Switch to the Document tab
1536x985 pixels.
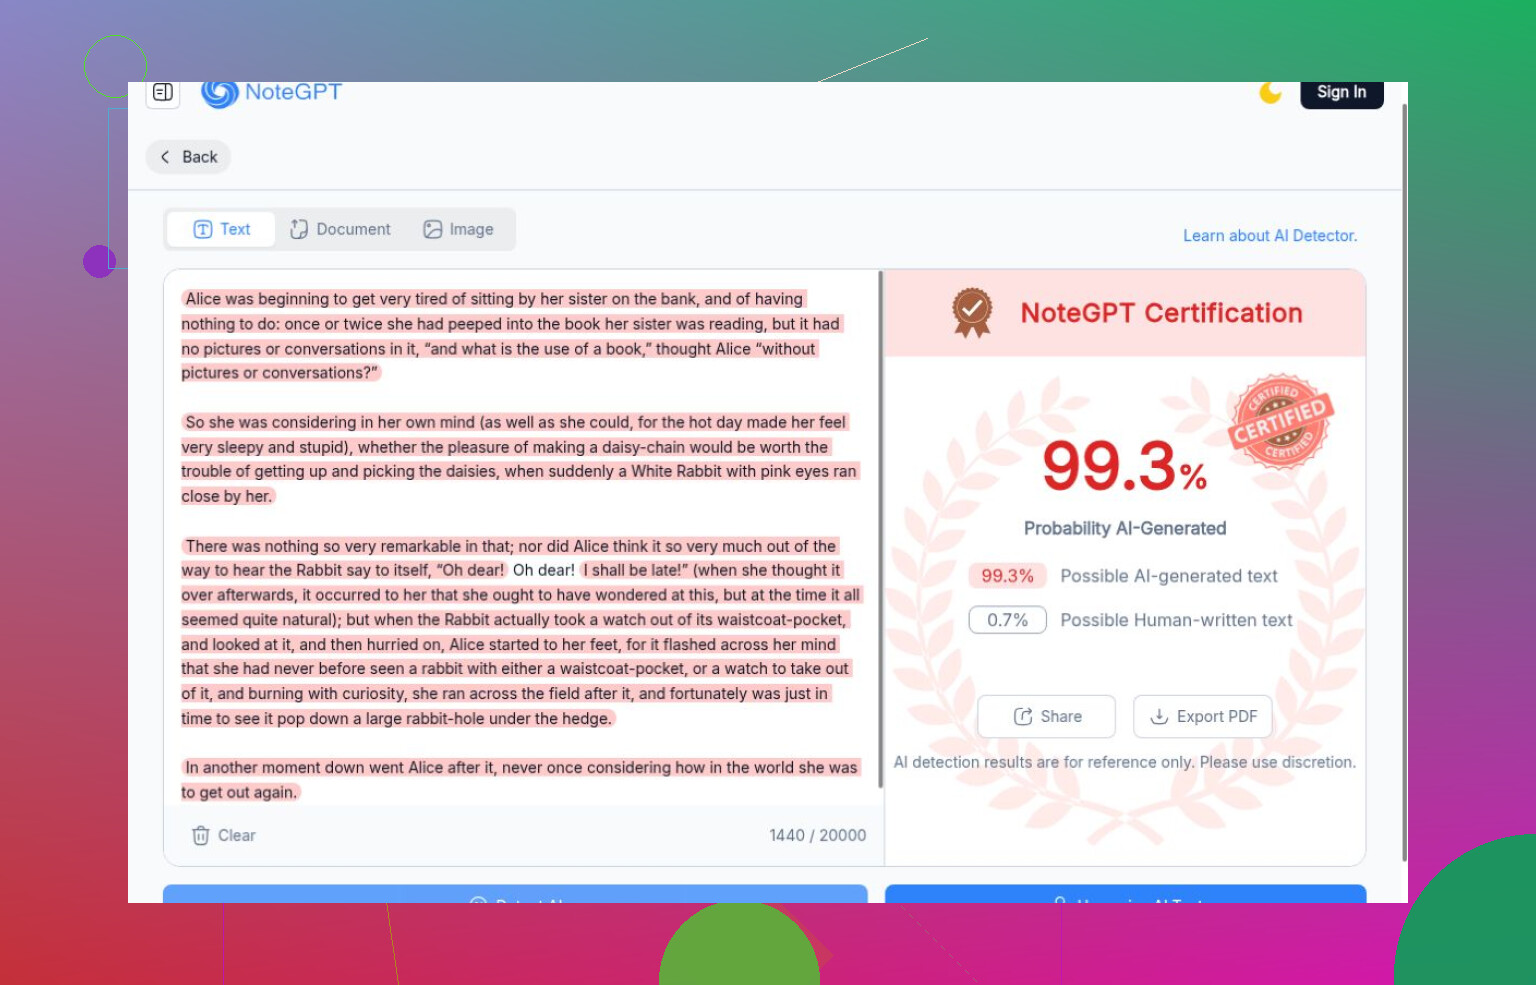pos(340,229)
